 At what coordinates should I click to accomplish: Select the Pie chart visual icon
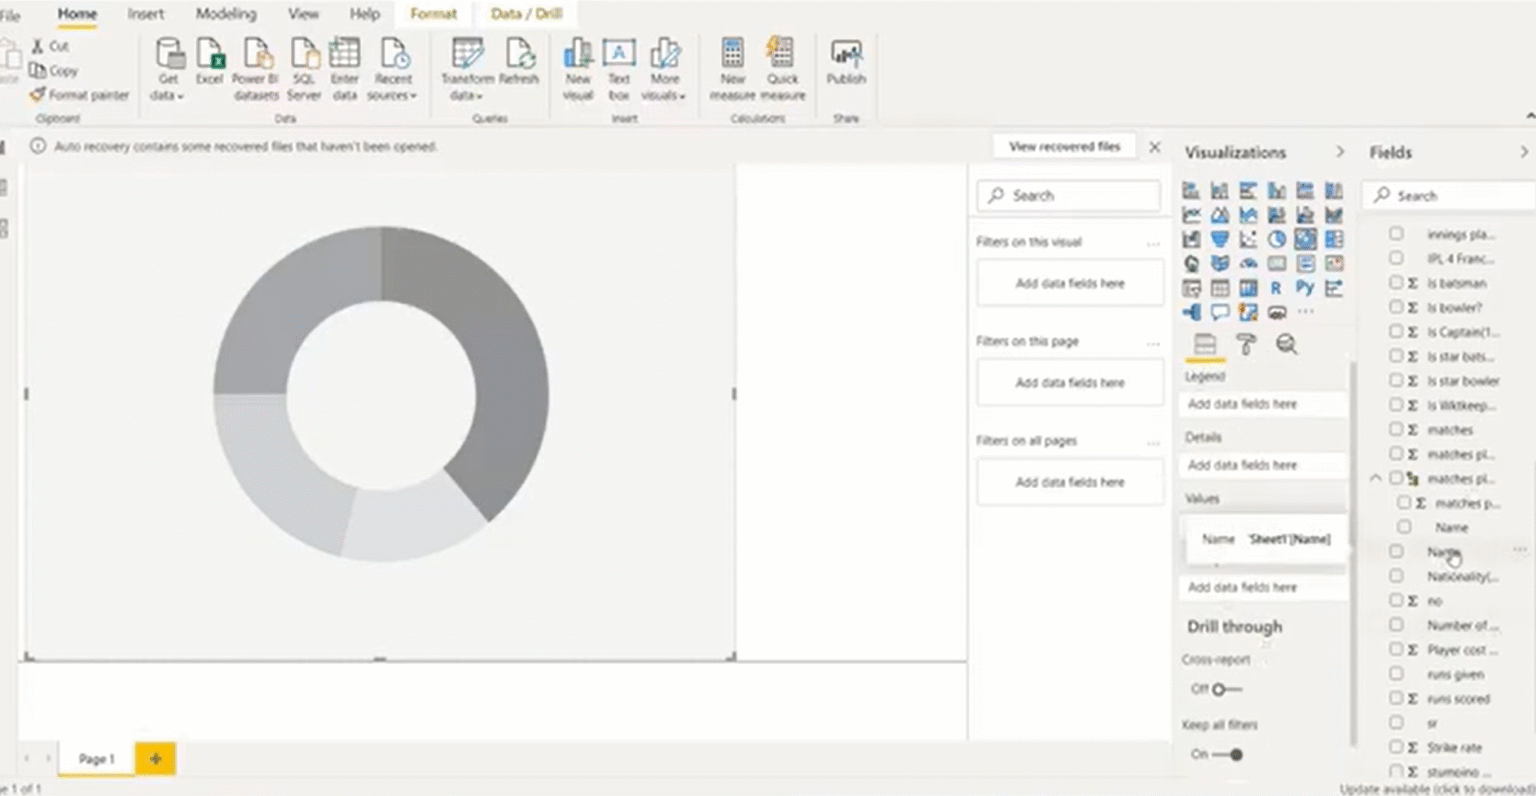1276,239
